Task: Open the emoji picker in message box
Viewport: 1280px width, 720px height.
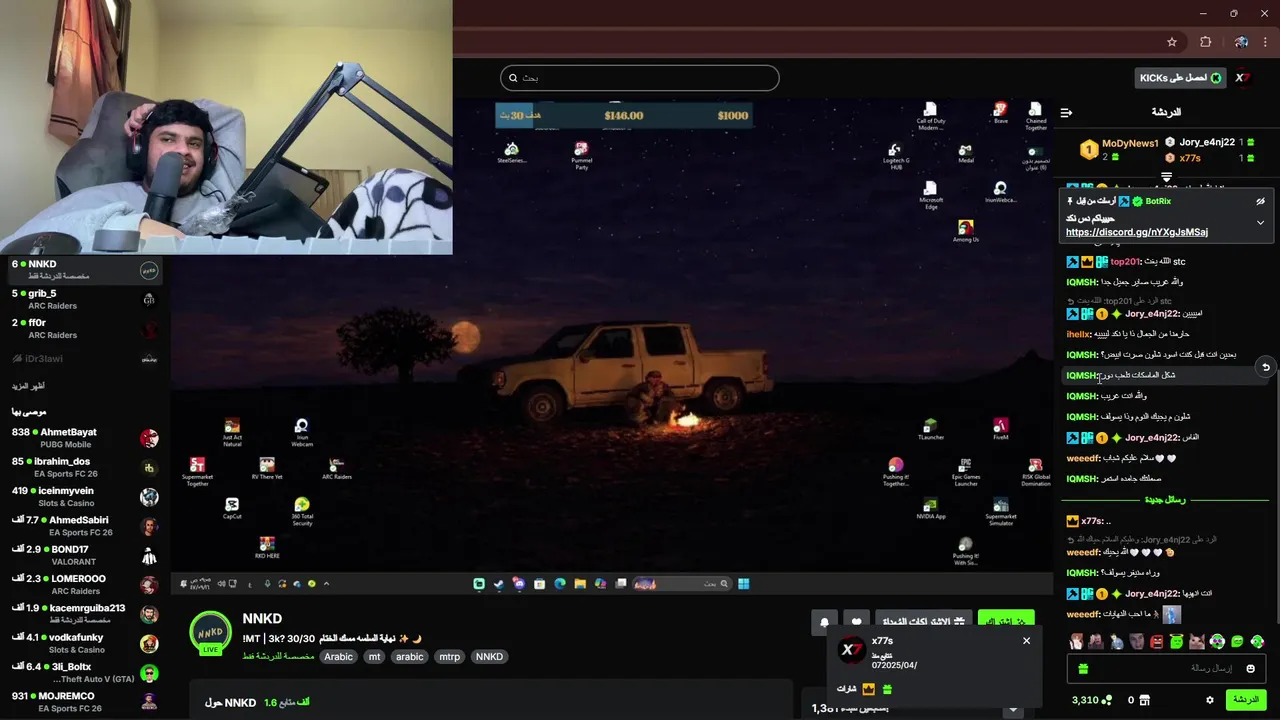Action: pyautogui.click(x=1250, y=668)
